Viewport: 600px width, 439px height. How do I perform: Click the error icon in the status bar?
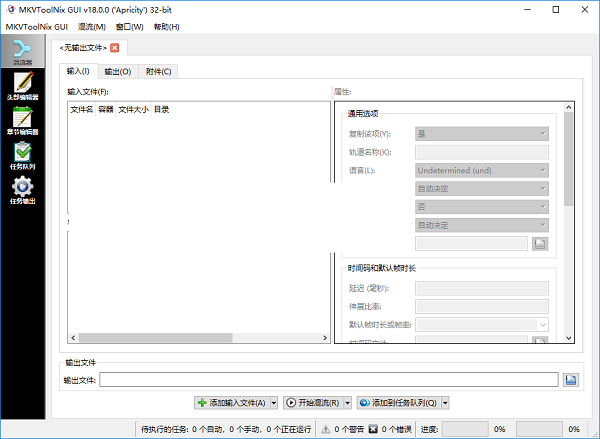pyautogui.click(x=373, y=429)
